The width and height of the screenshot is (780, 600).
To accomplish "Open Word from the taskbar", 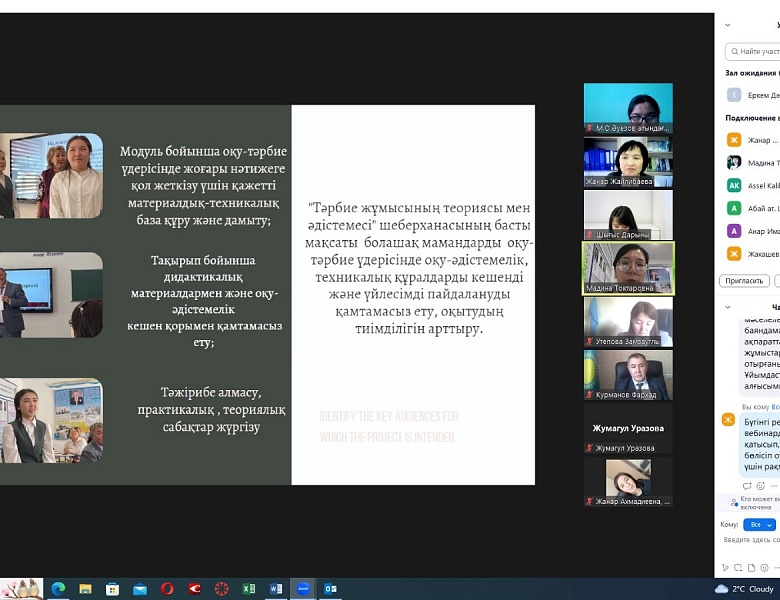I will (275, 589).
